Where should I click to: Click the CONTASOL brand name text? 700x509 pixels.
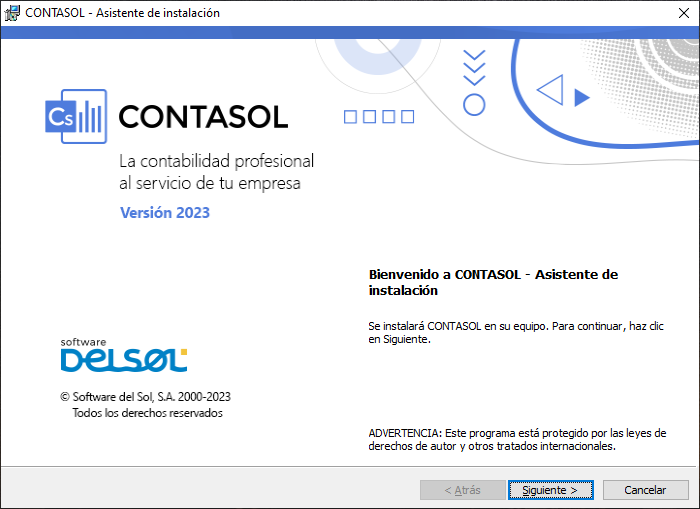click(x=203, y=117)
